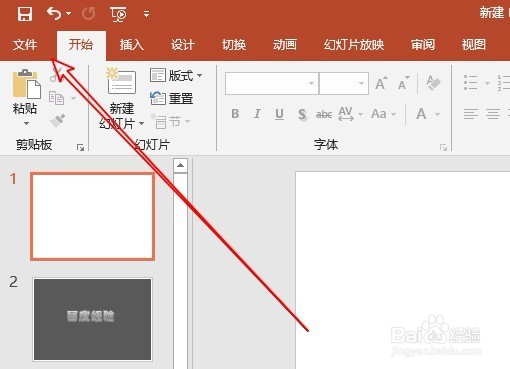Switch to the 插入 tab
Image resolution: width=510 pixels, height=369 pixels.
point(132,45)
